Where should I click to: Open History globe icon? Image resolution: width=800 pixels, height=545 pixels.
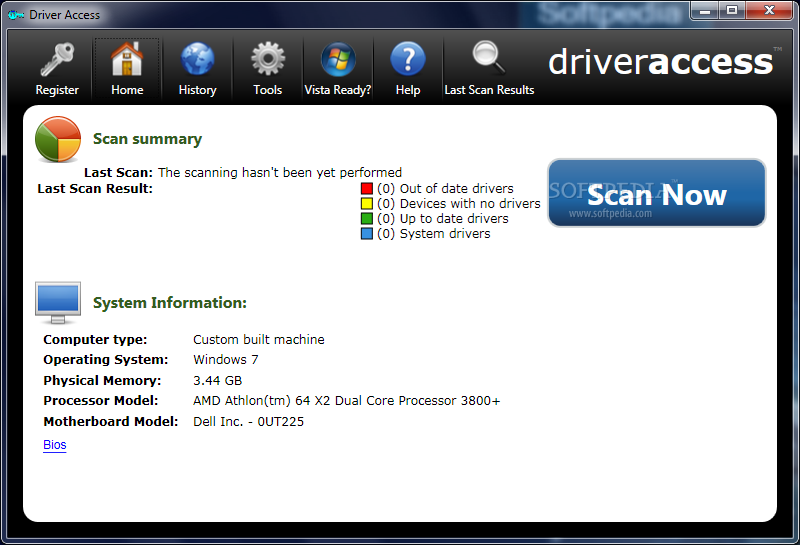pyautogui.click(x=197, y=59)
